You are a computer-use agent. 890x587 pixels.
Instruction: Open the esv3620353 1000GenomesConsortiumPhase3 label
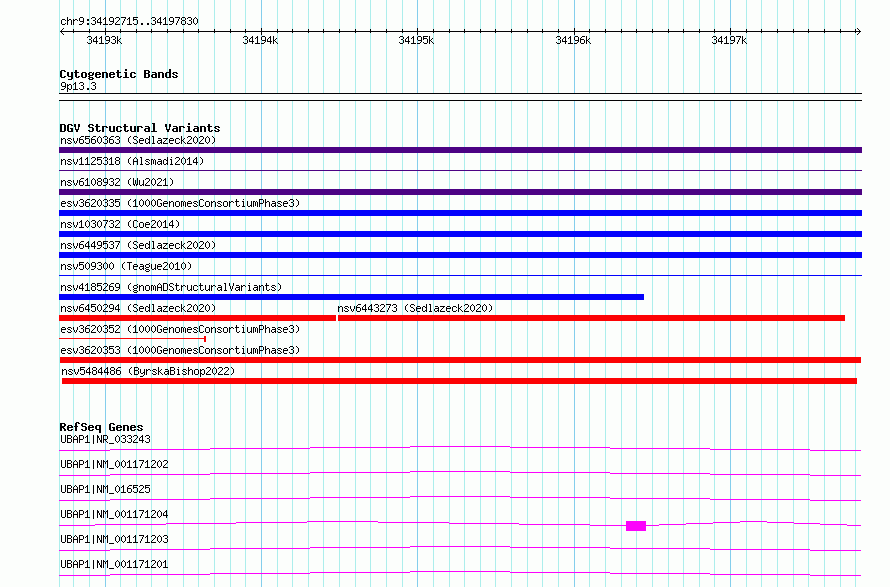[180, 350]
